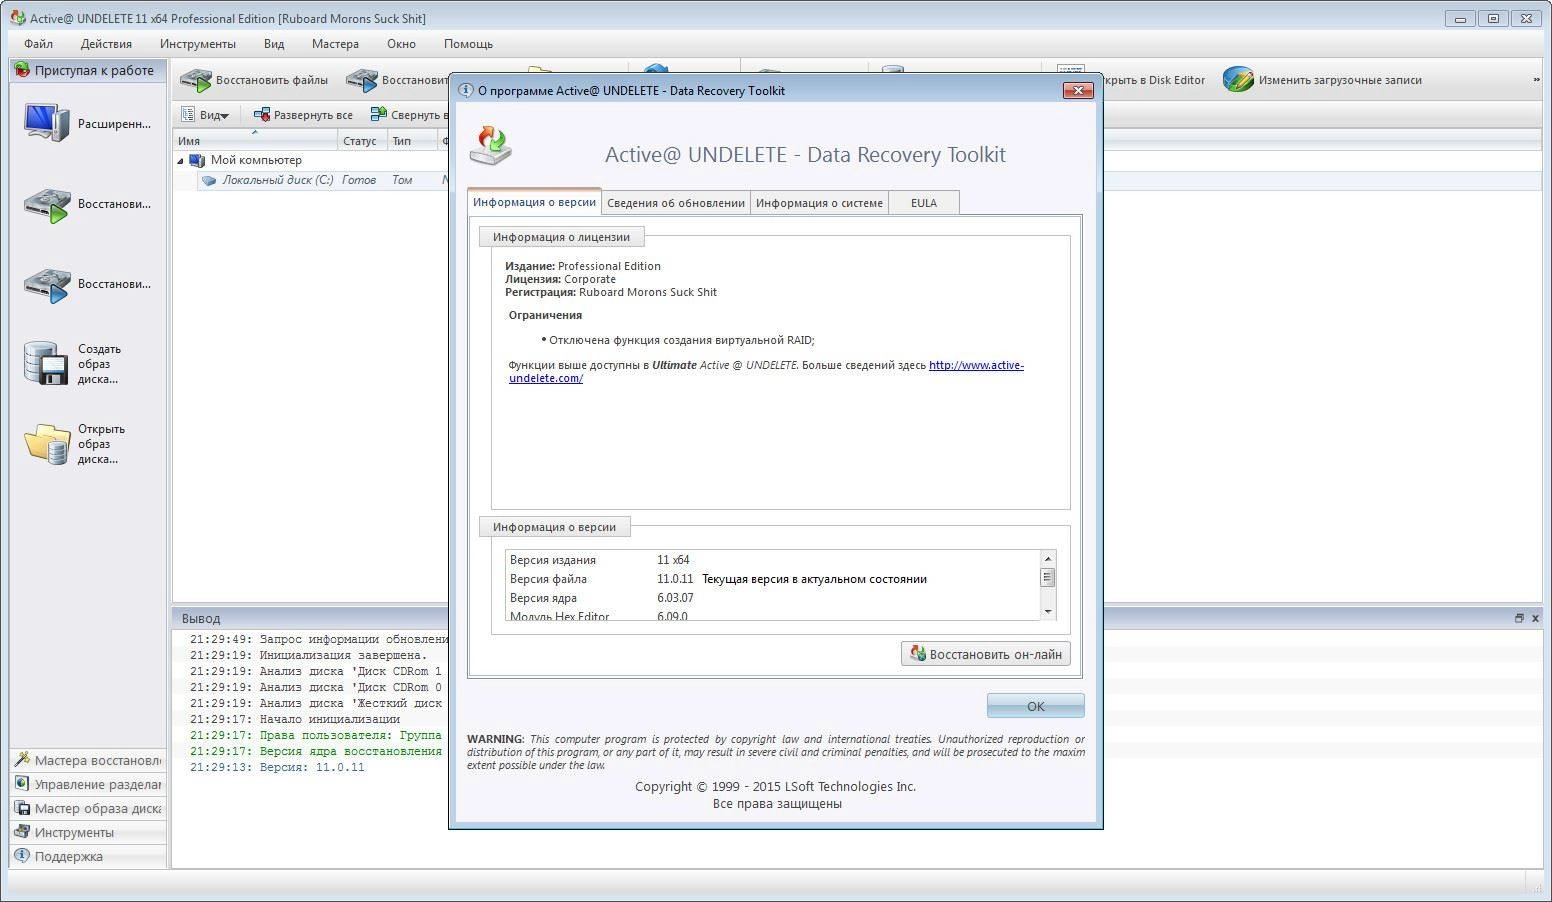The width and height of the screenshot is (1552, 902).
Task: Click the 'Версия файла' row in version list
Action: coord(772,579)
